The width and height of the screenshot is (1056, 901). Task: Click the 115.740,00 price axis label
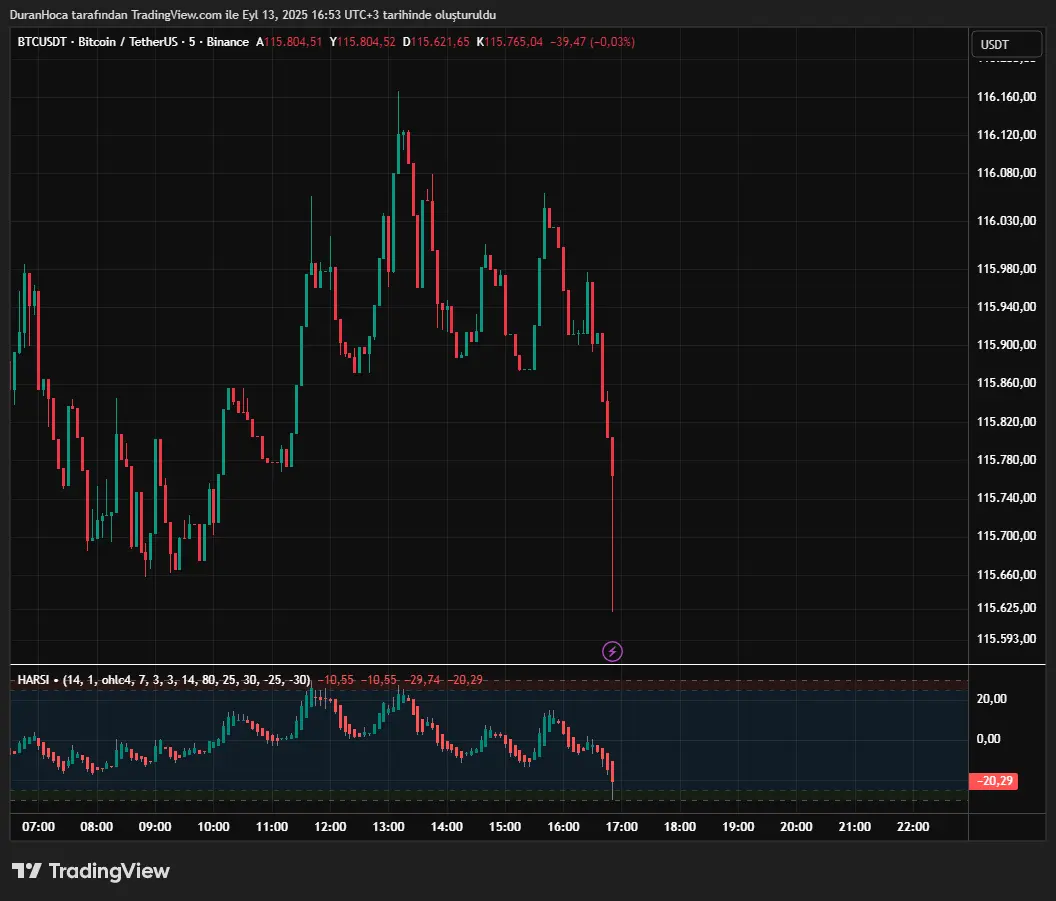(1006, 498)
